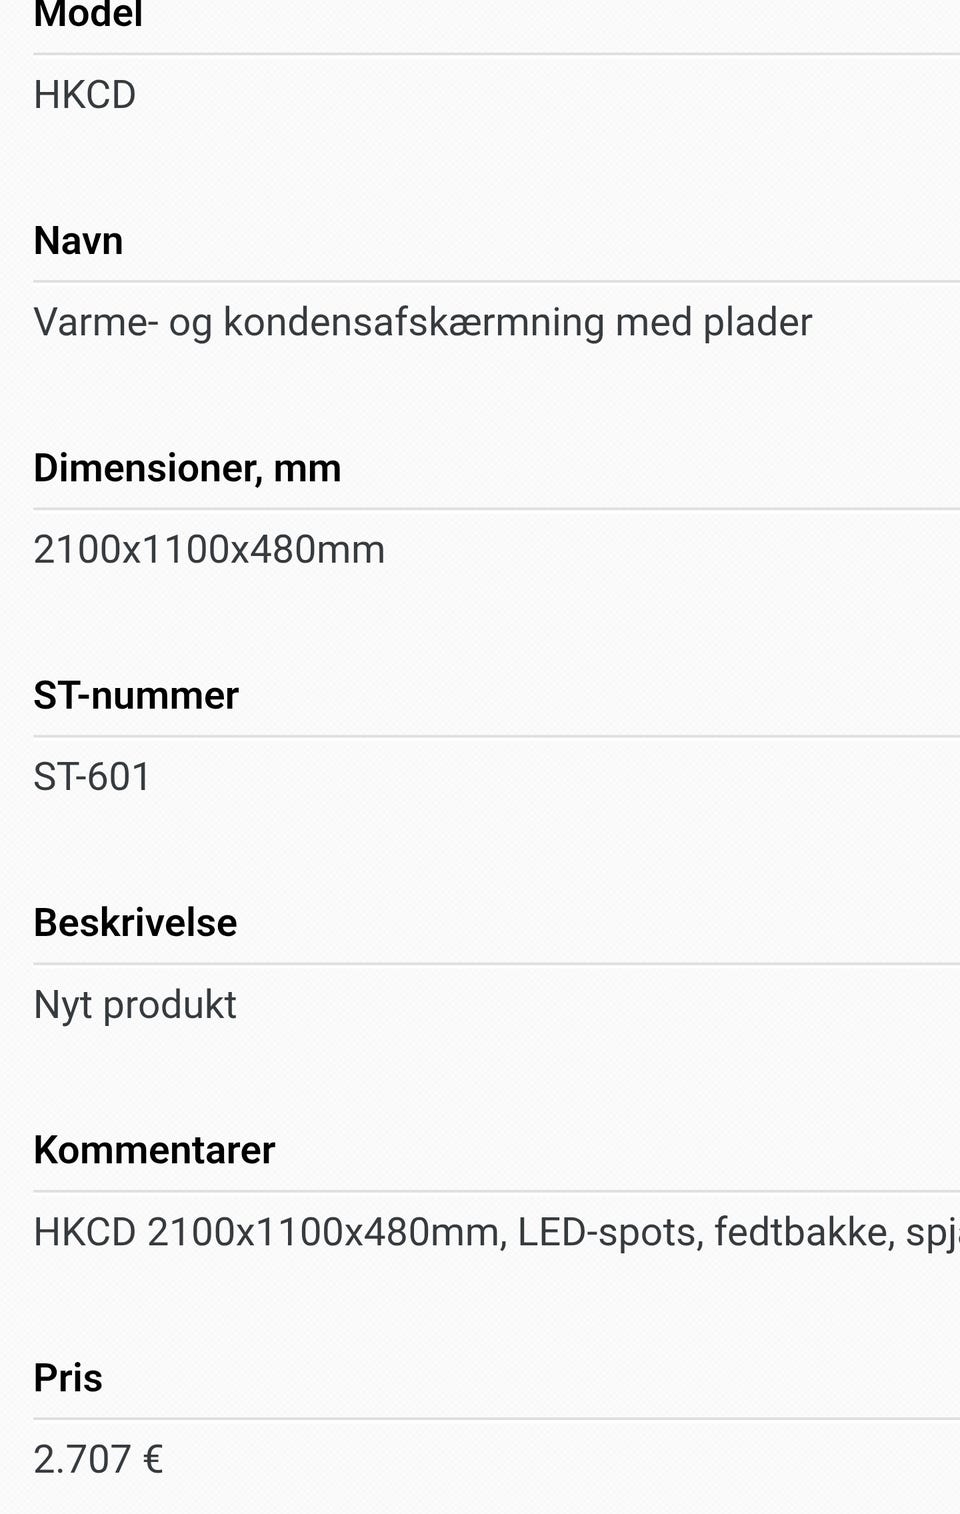960x1514 pixels.
Task: Click the Model field heading
Action: [88, 15]
